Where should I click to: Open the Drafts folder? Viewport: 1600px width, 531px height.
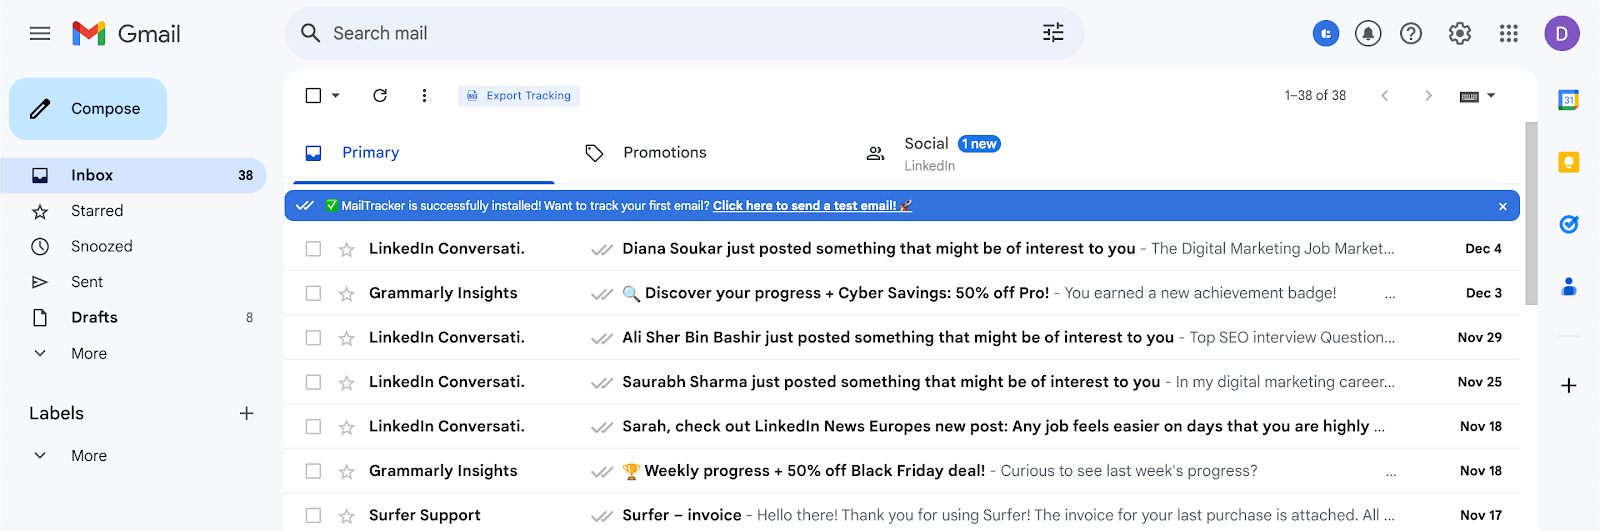[x=133, y=317]
